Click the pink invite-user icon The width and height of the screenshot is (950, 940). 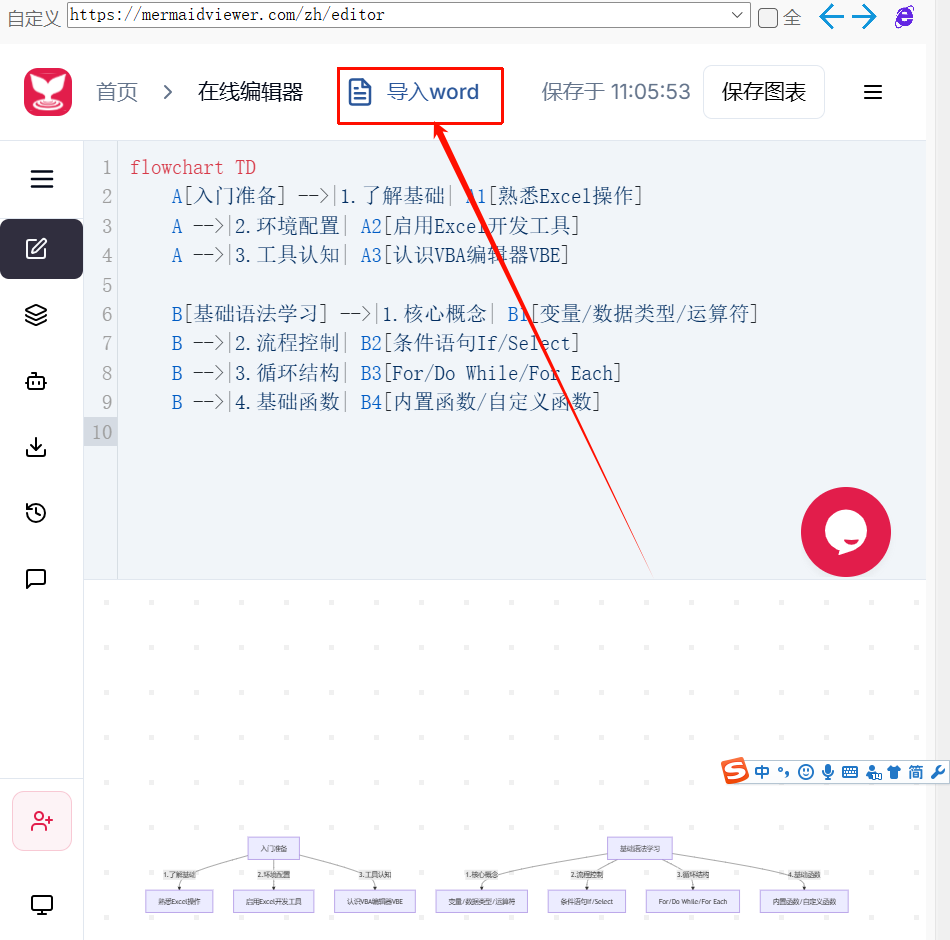click(x=41, y=821)
